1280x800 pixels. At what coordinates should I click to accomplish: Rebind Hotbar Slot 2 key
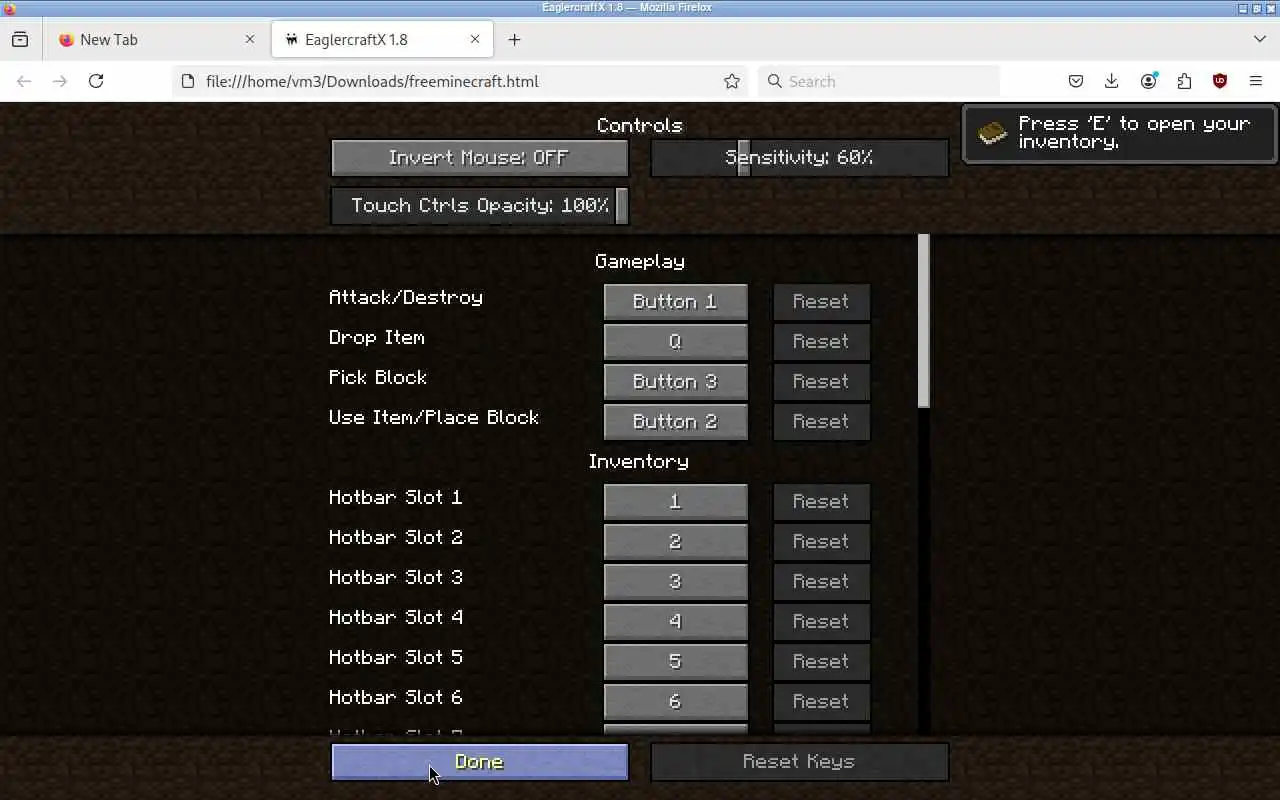point(676,541)
